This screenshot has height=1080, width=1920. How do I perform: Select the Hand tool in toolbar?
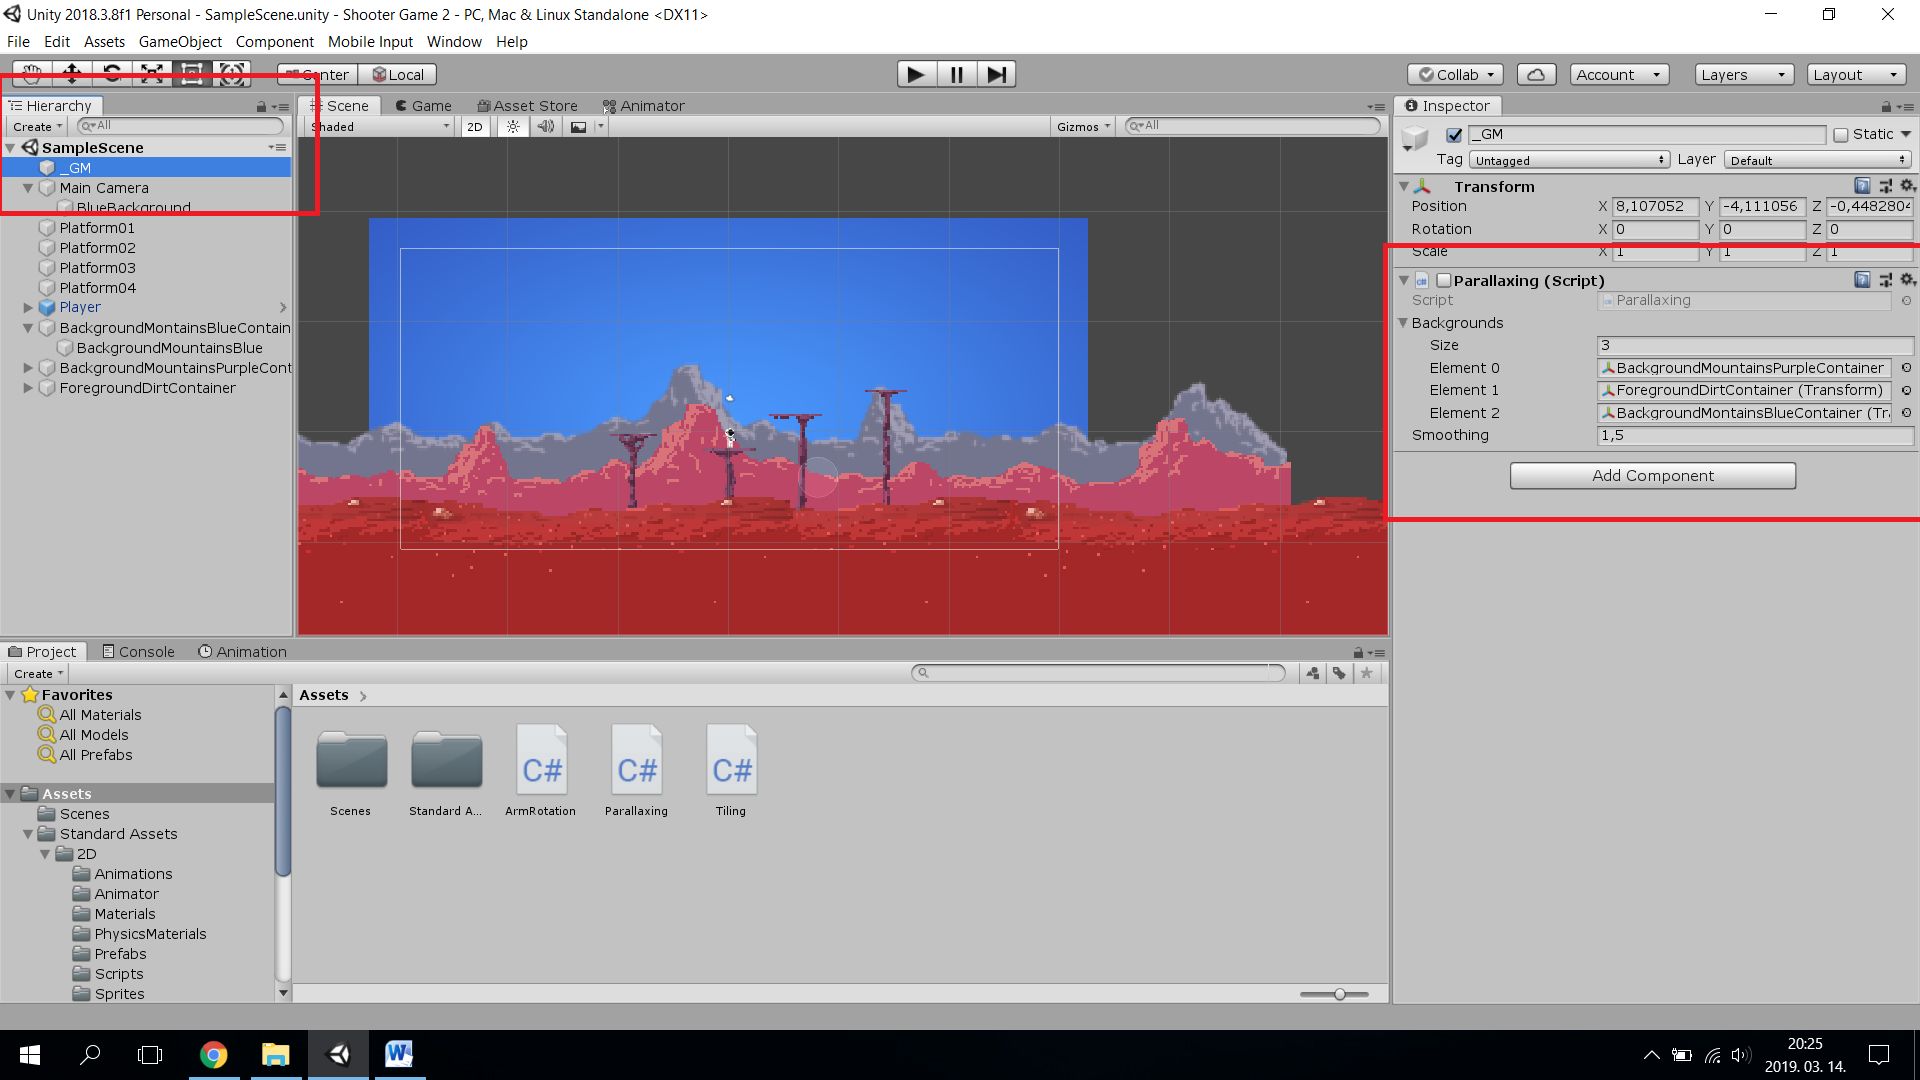(x=32, y=74)
